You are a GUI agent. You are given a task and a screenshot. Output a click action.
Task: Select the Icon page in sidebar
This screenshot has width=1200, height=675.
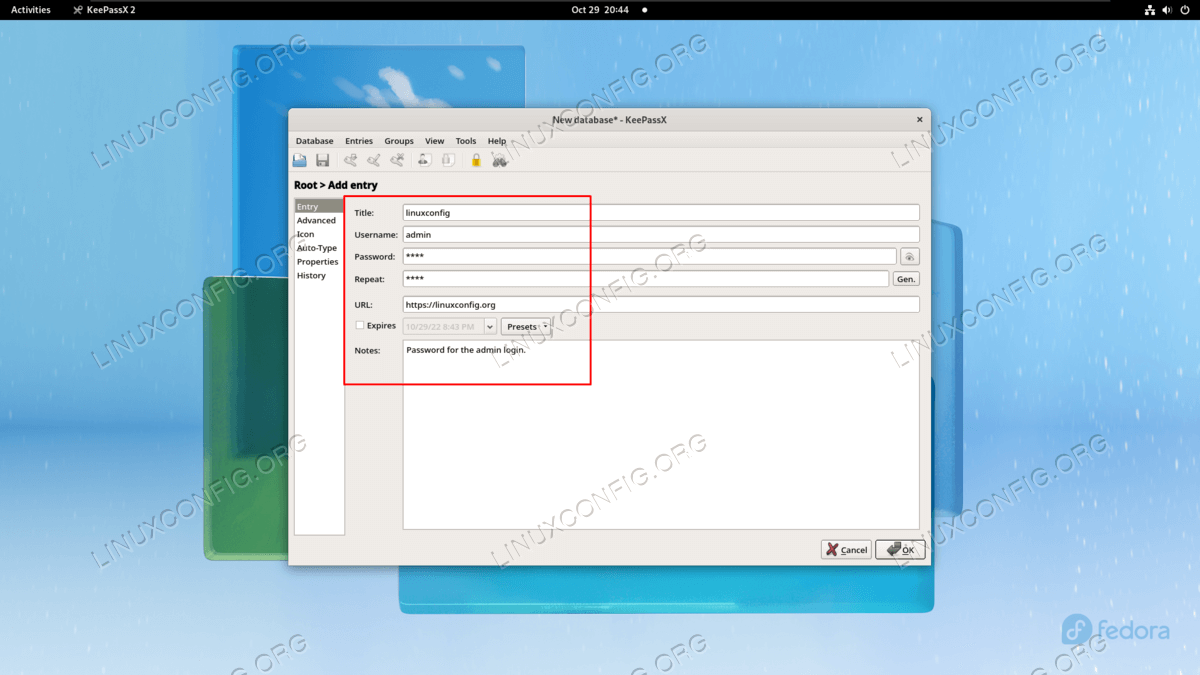[x=319, y=234]
